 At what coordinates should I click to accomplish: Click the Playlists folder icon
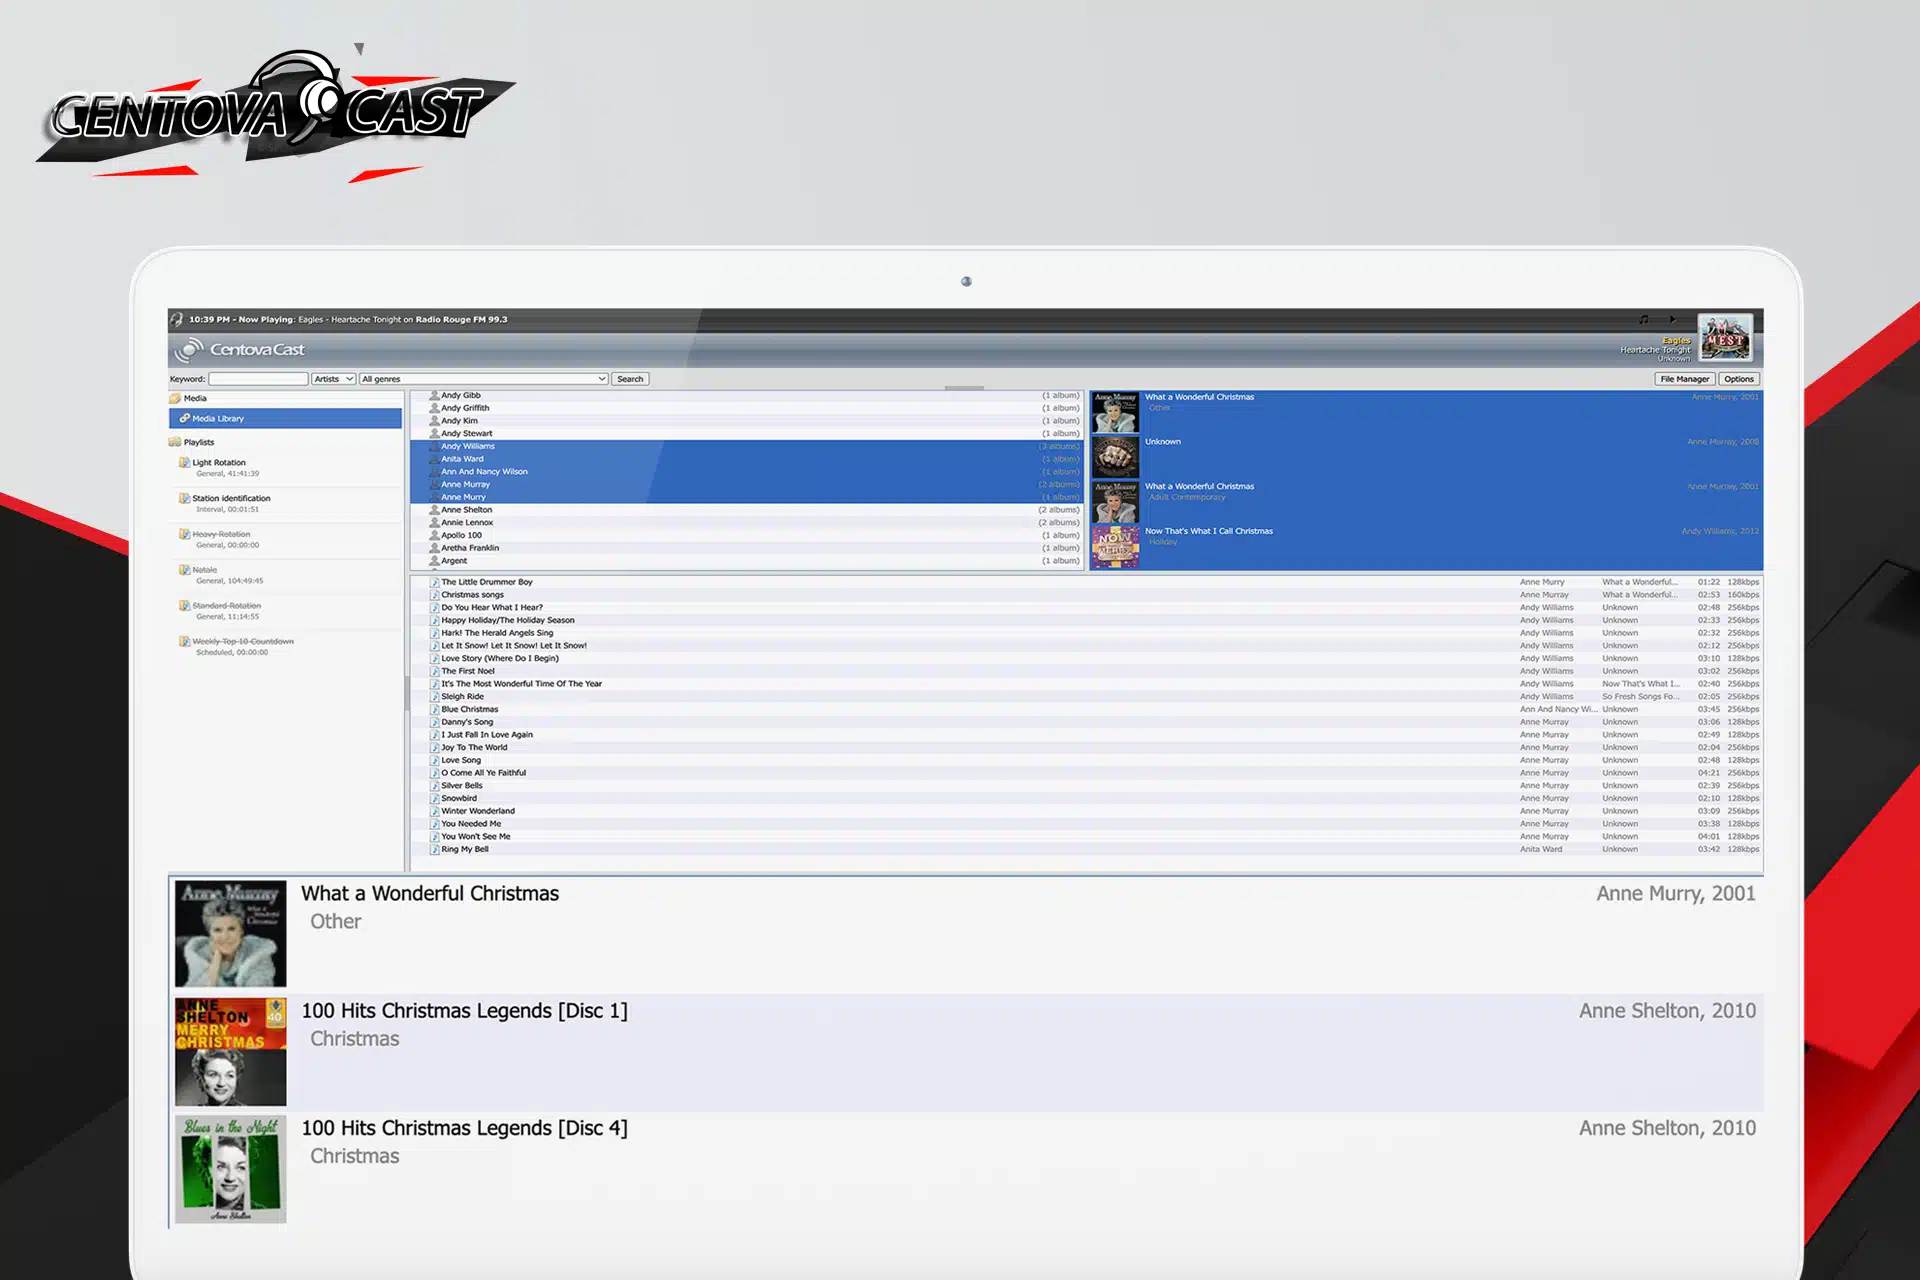click(176, 442)
